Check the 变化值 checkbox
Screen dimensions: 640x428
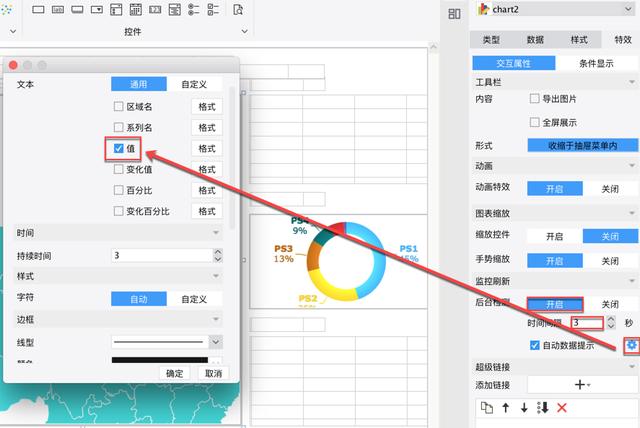click(x=118, y=169)
